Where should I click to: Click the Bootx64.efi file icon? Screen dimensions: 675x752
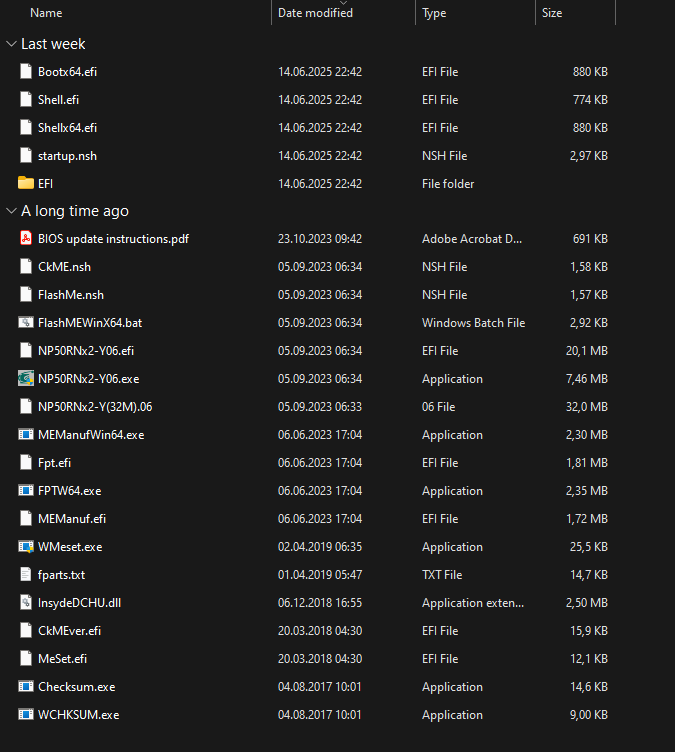click(26, 71)
